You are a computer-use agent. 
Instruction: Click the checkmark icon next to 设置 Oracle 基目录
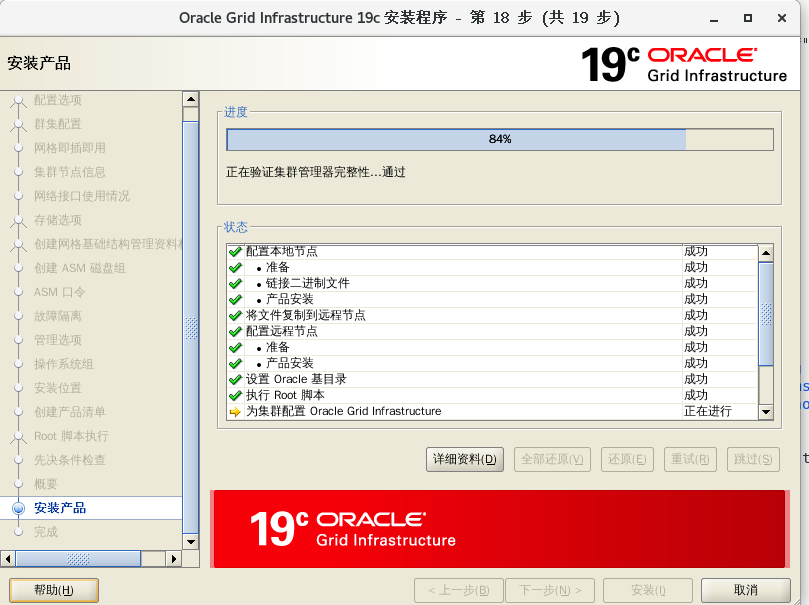coord(235,379)
